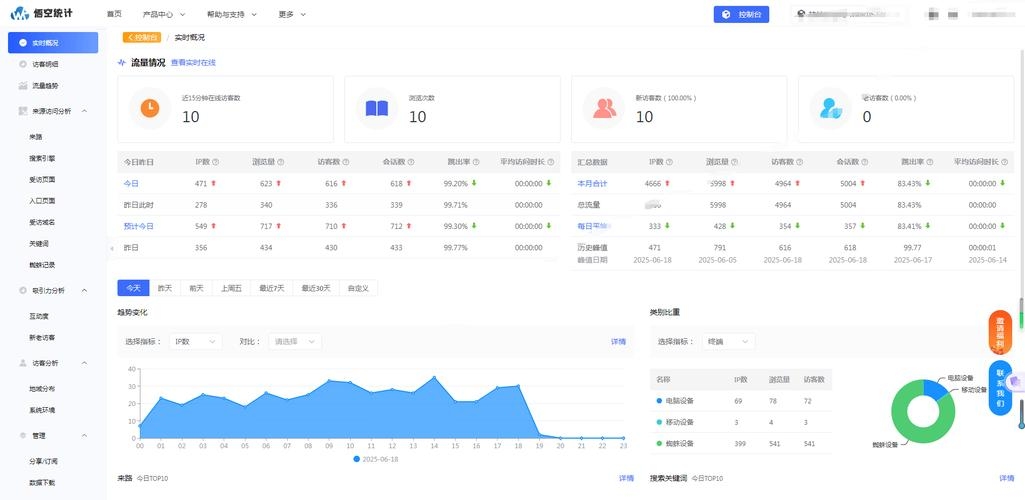
Task: Click the 流量趋势 sidebar chart icon
Action: click(23, 86)
